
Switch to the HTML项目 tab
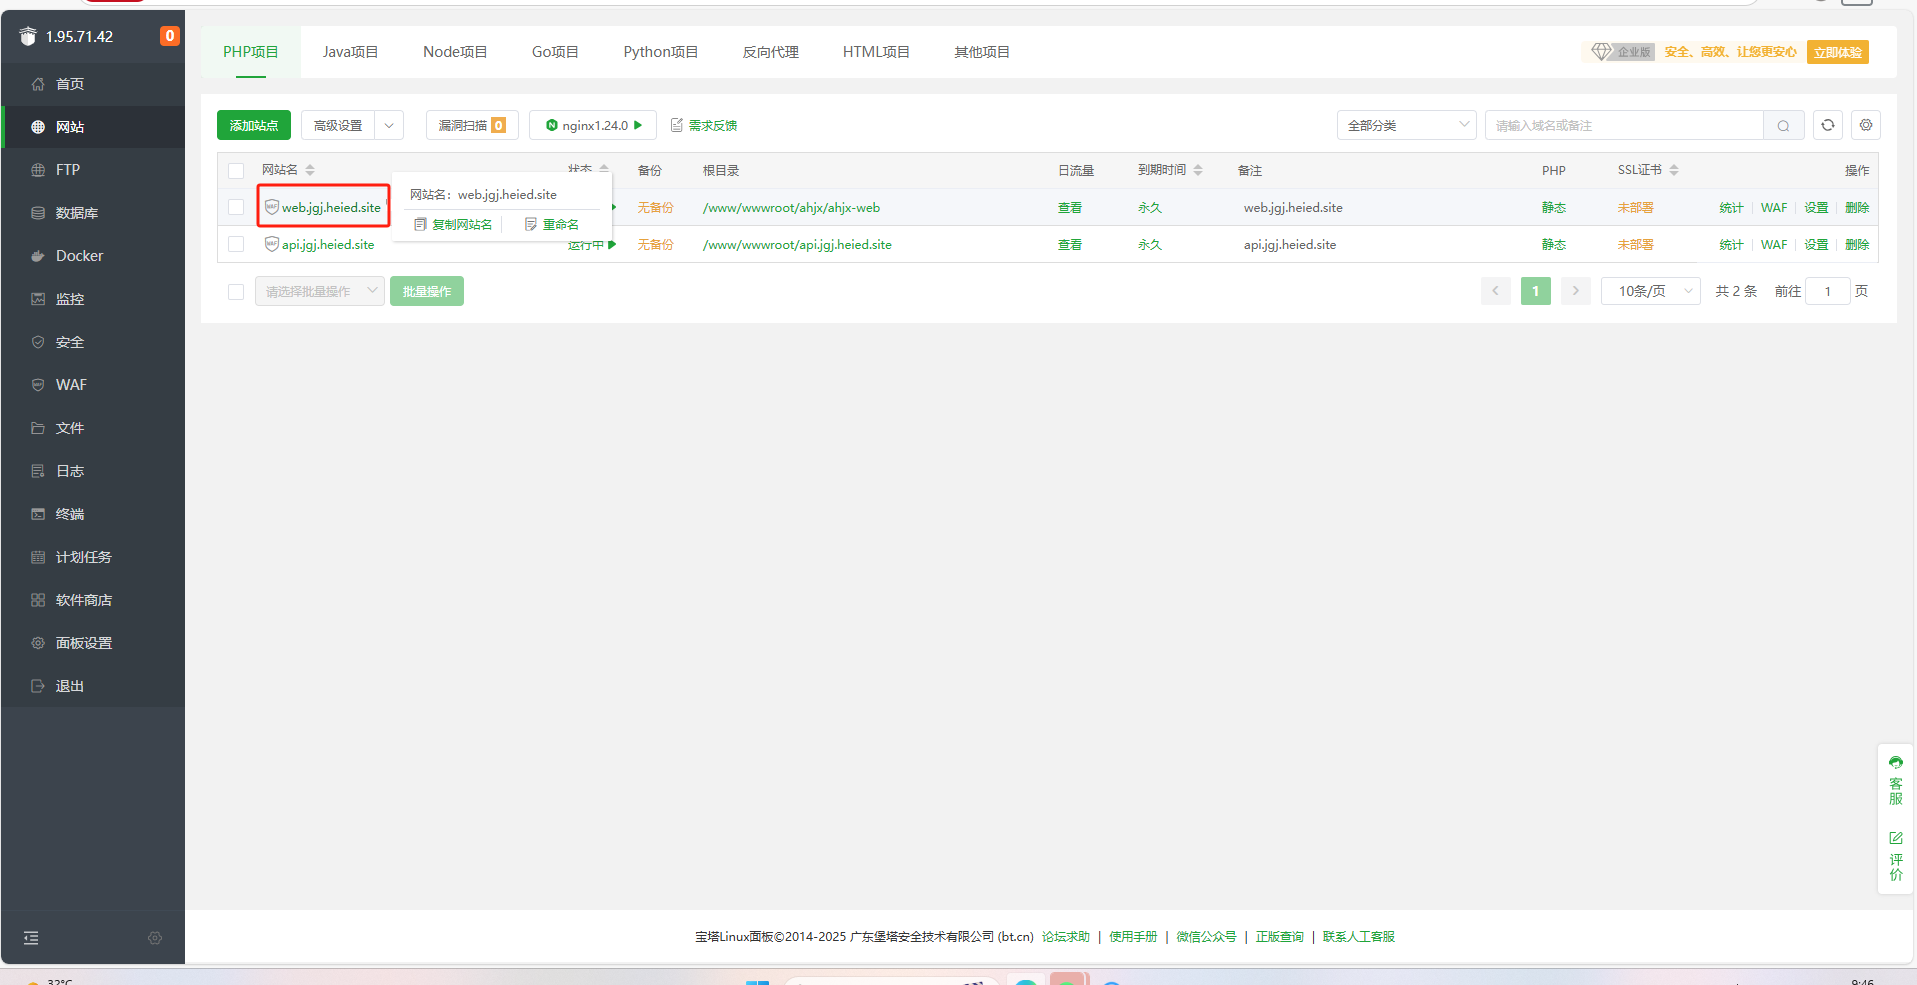[x=876, y=52]
